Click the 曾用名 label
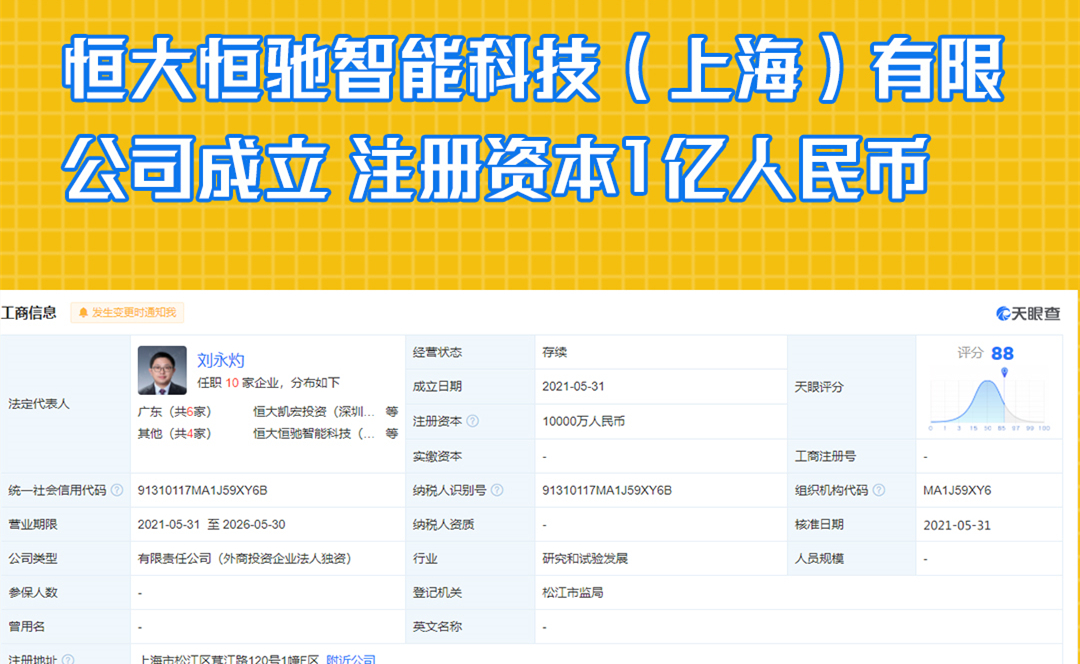1080x664 pixels. point(27,626)
